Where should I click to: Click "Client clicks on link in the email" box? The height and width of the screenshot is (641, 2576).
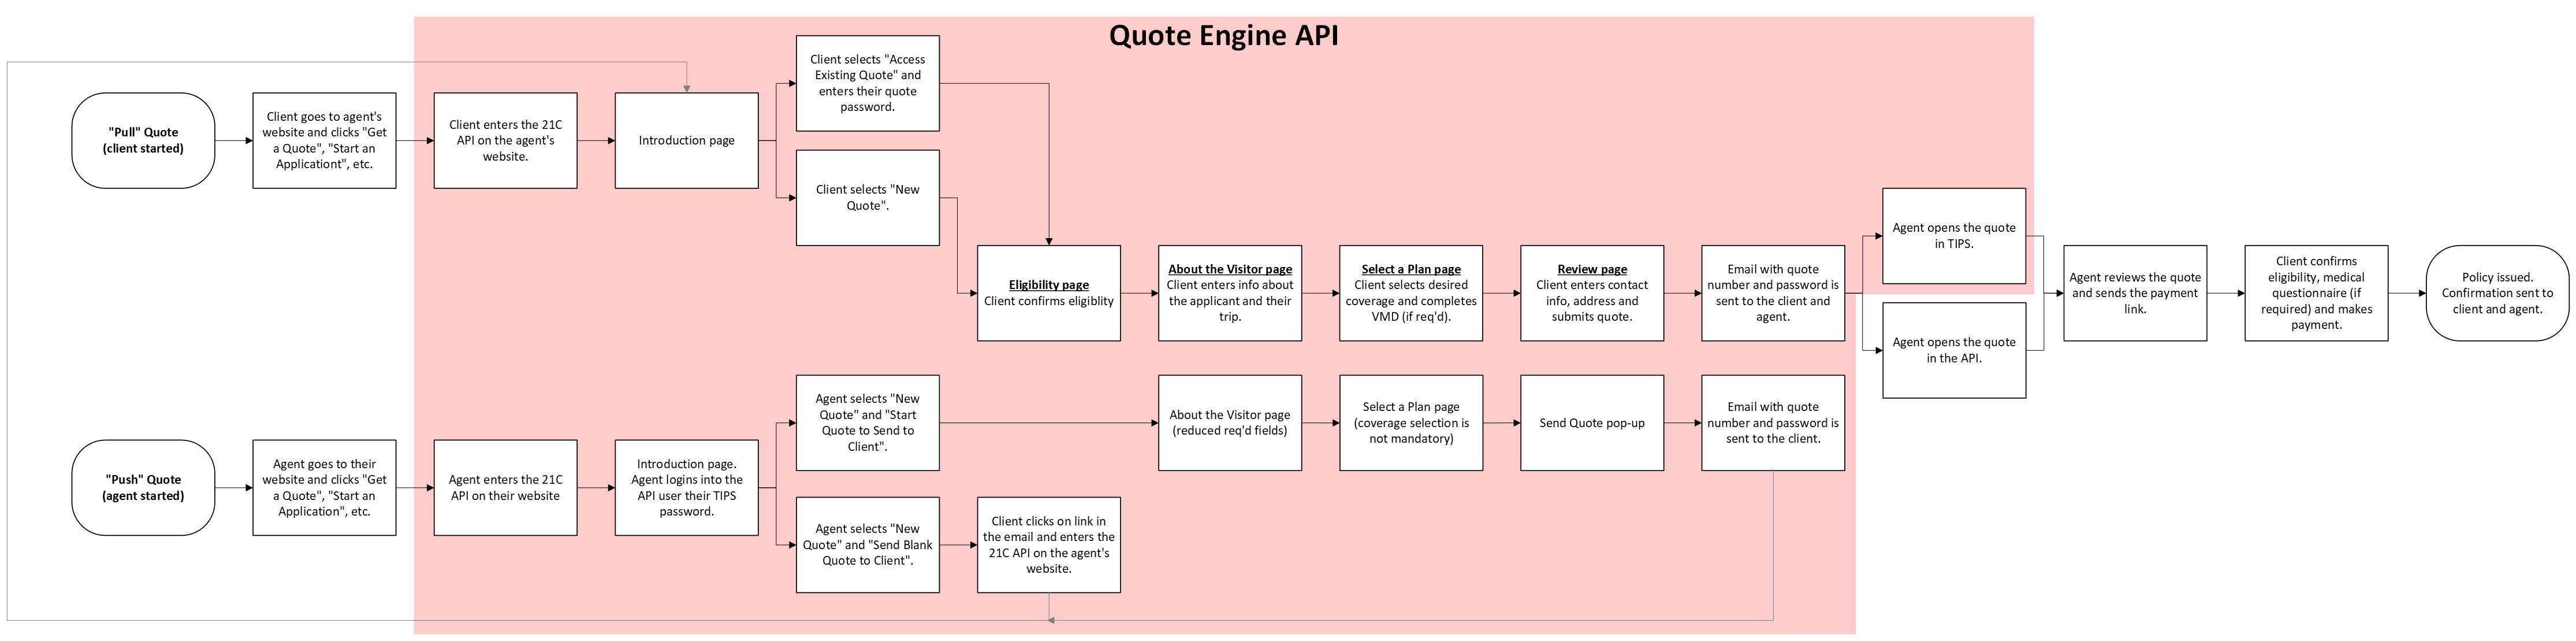pyautogui.click(x=1048, y=544)
